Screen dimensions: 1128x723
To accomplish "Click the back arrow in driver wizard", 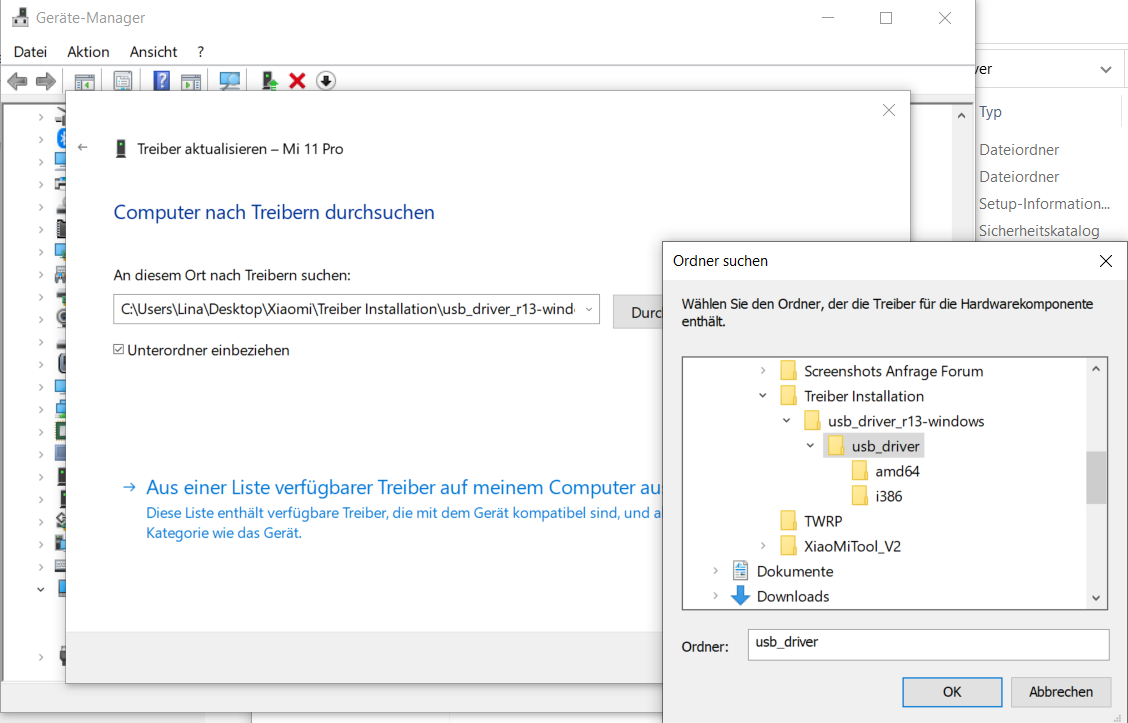I will tap(83, 148).
